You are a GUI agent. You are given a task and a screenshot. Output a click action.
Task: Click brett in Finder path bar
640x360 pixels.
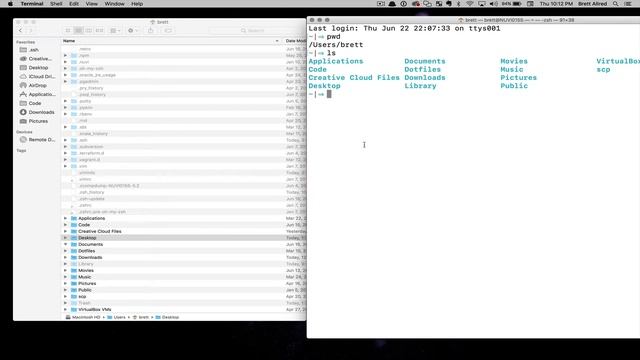(x=140, y=317)
